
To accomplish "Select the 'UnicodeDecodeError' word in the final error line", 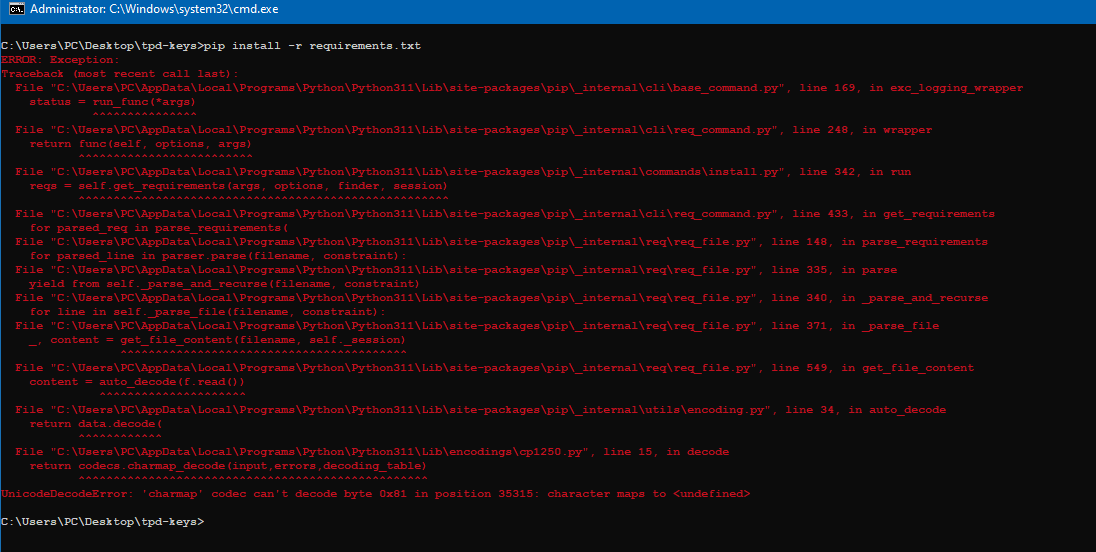I will click(64, 493).
